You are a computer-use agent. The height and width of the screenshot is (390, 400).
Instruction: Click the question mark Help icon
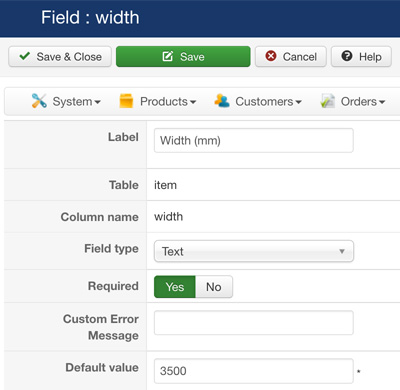[x=347, y=56]
